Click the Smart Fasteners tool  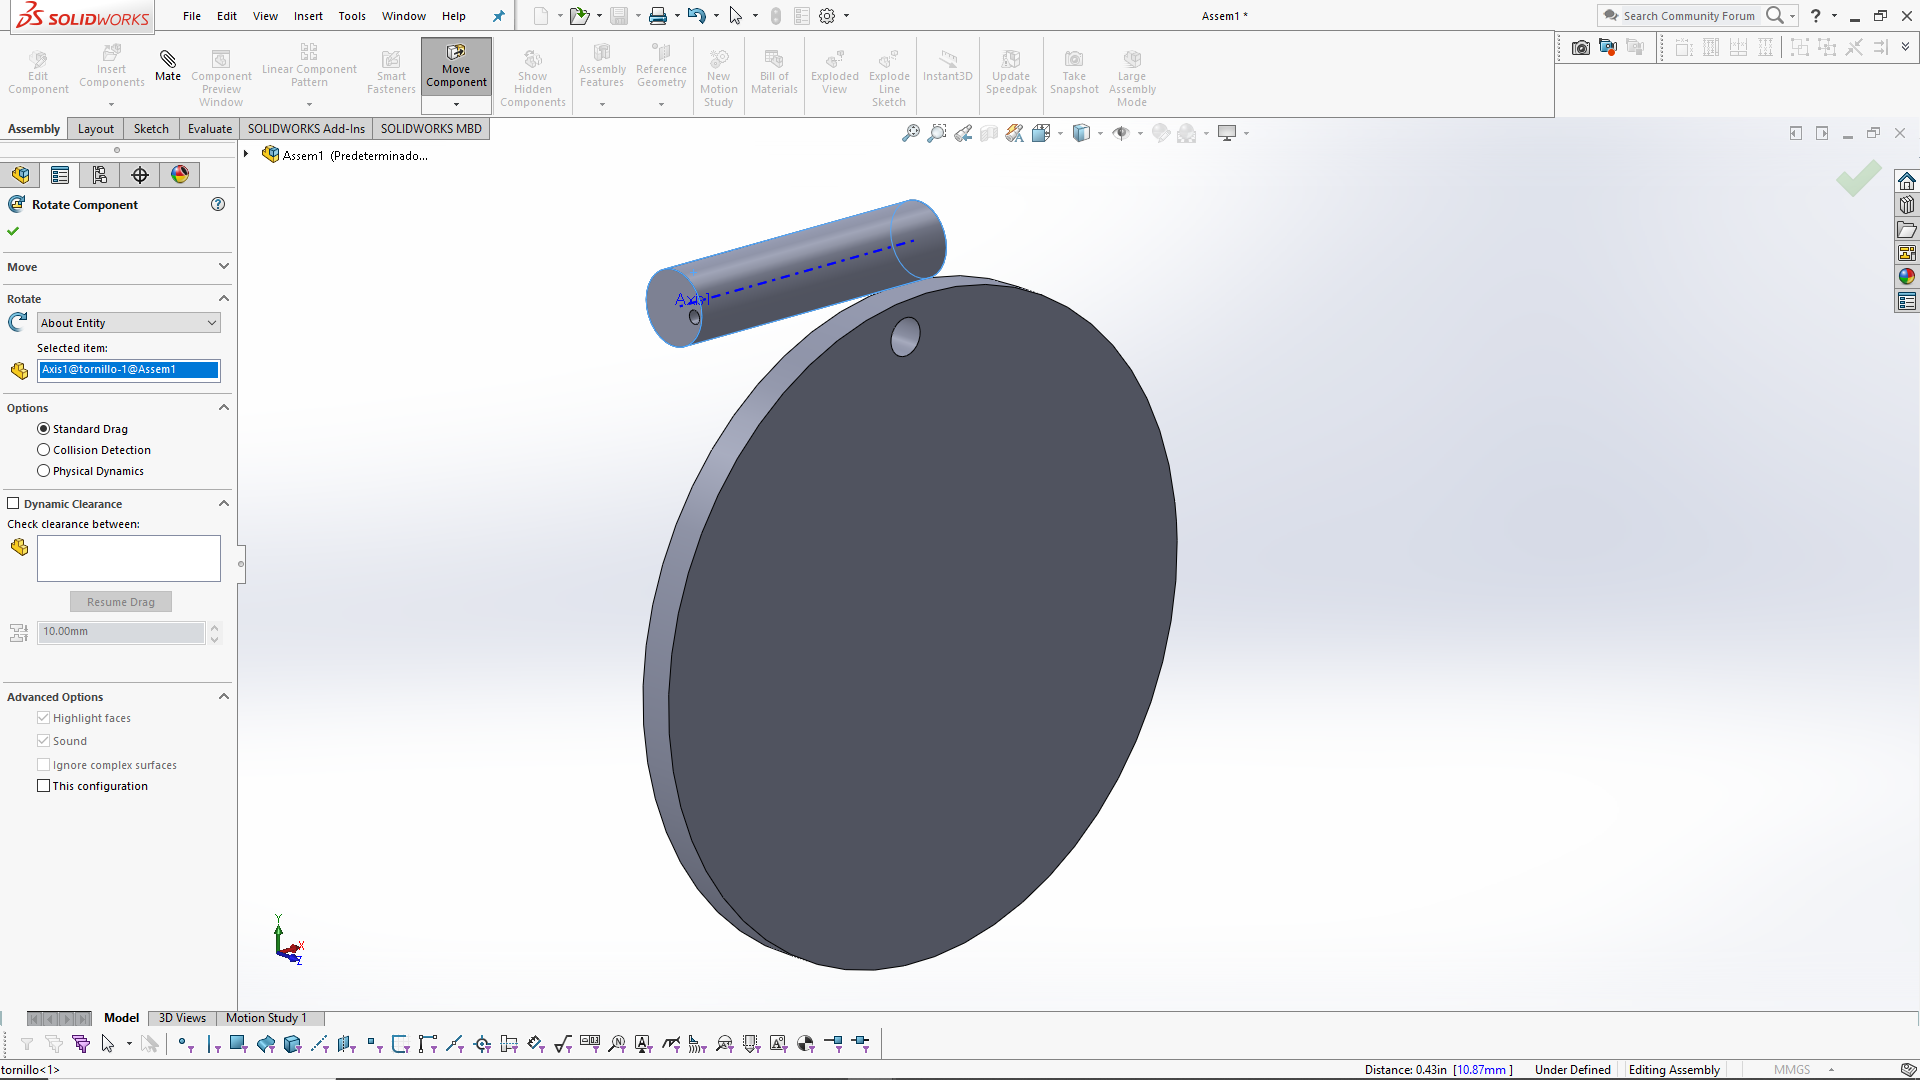click(390, 72)
